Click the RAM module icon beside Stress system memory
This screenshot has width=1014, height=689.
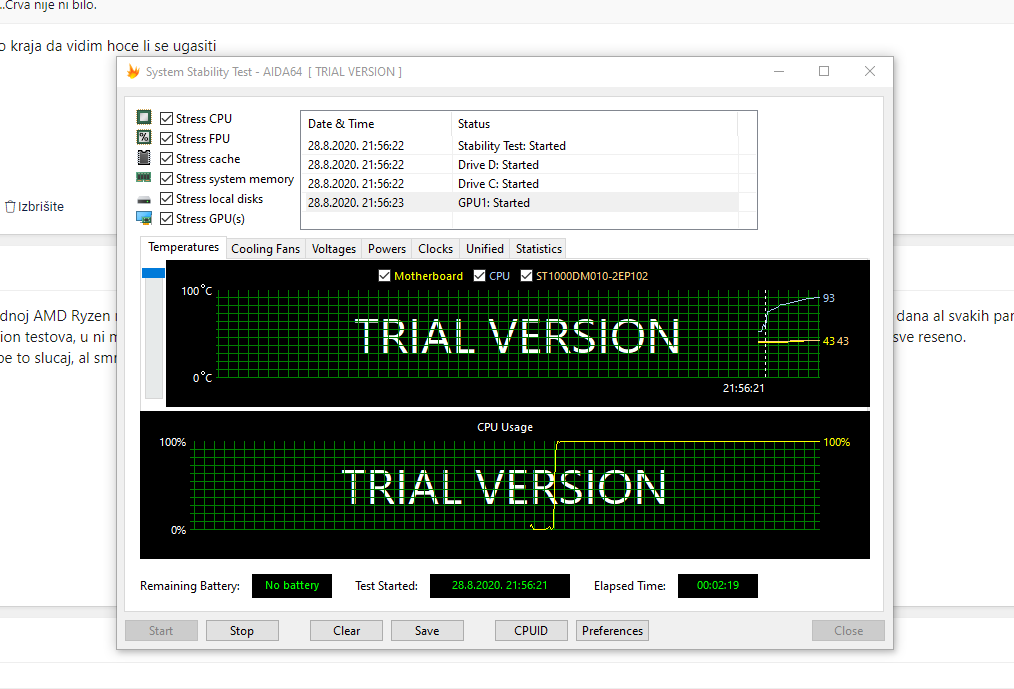(144, 178)
